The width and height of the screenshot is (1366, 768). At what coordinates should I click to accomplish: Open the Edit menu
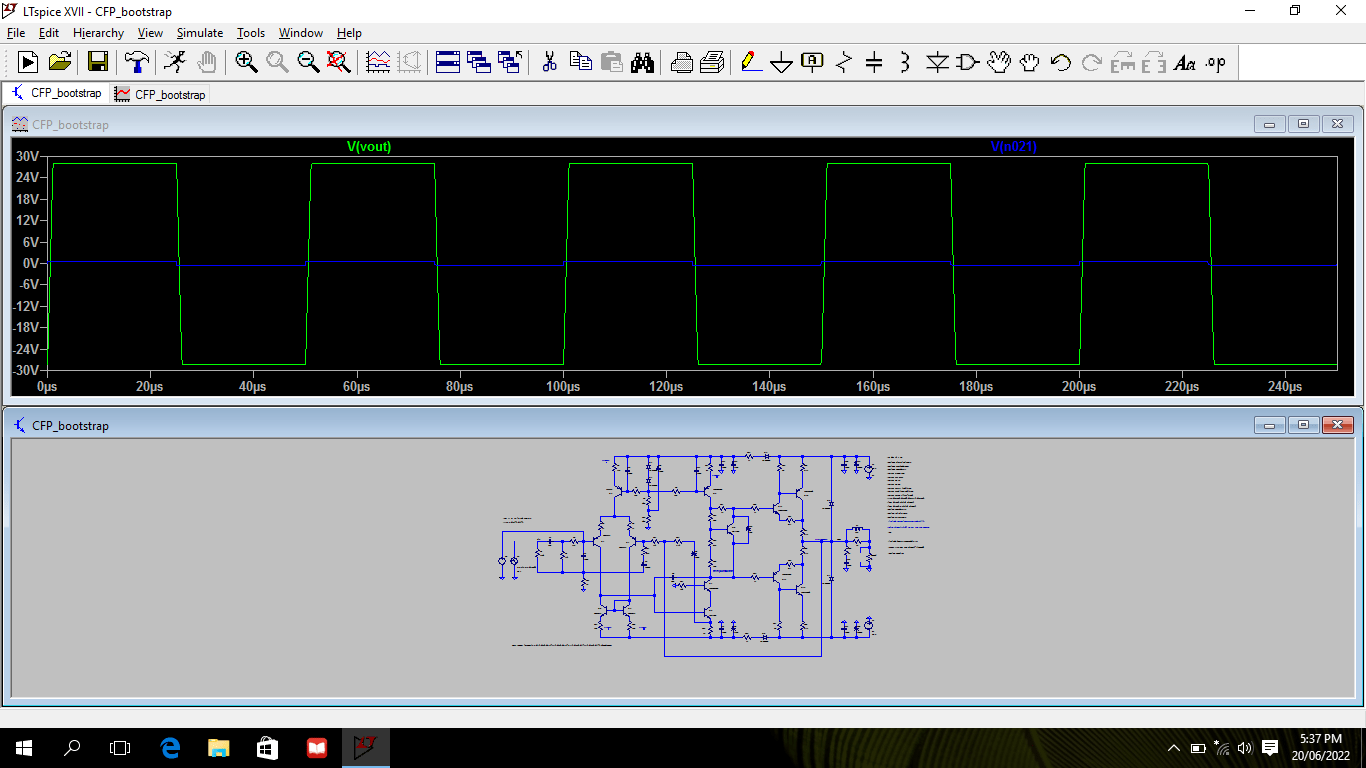click(x=49, y=33)
